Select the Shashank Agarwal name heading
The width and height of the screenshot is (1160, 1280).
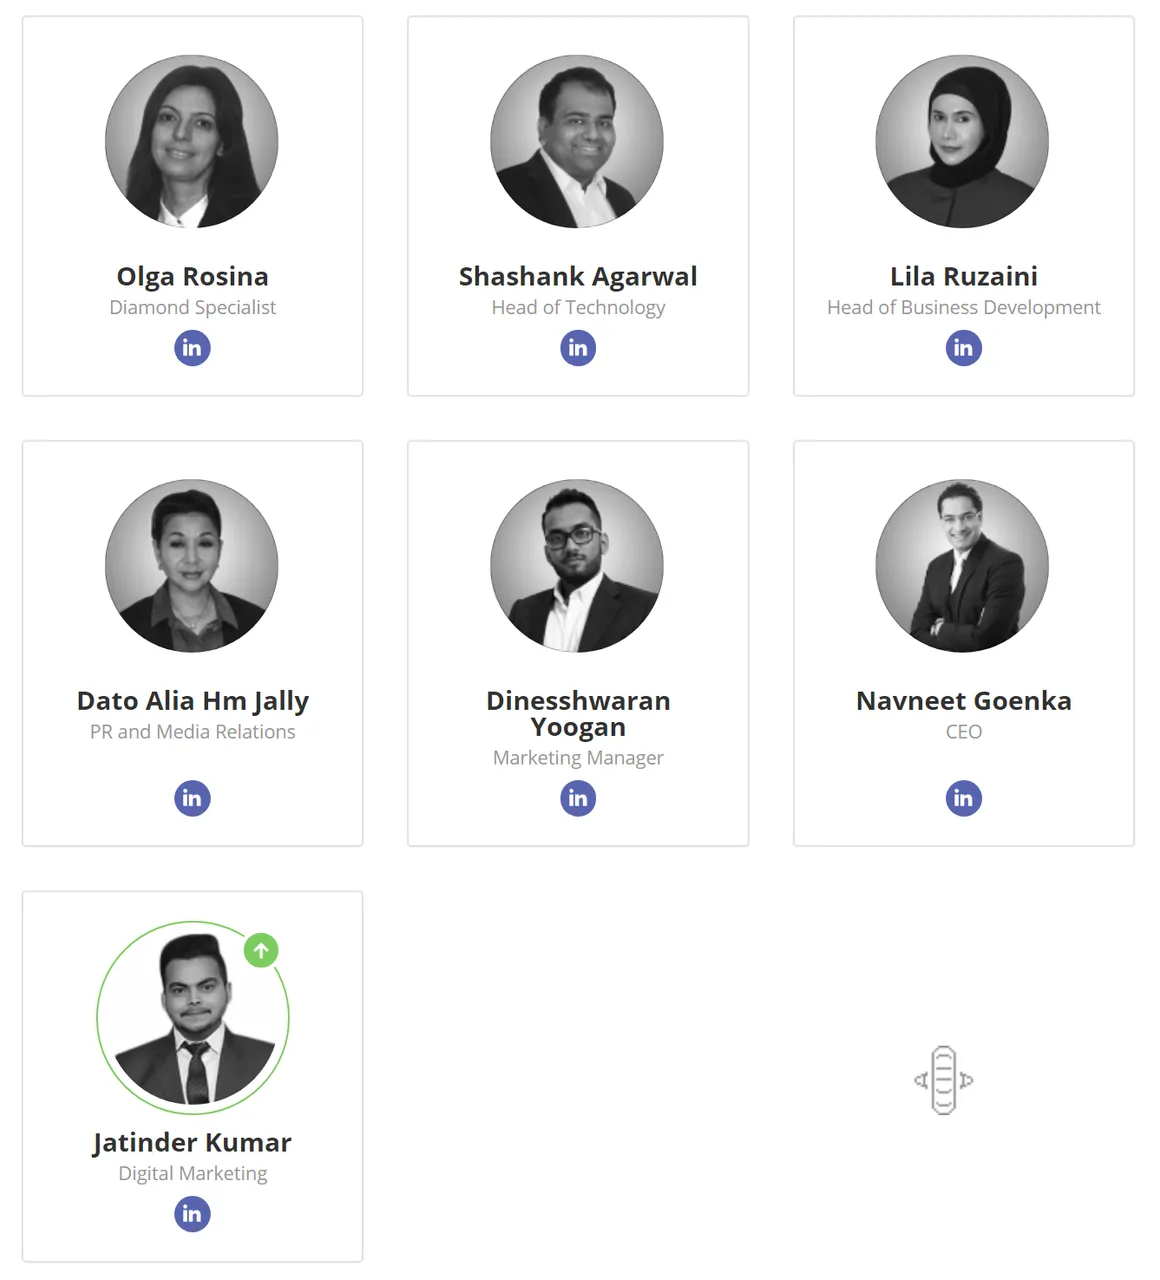pos(578,277)
